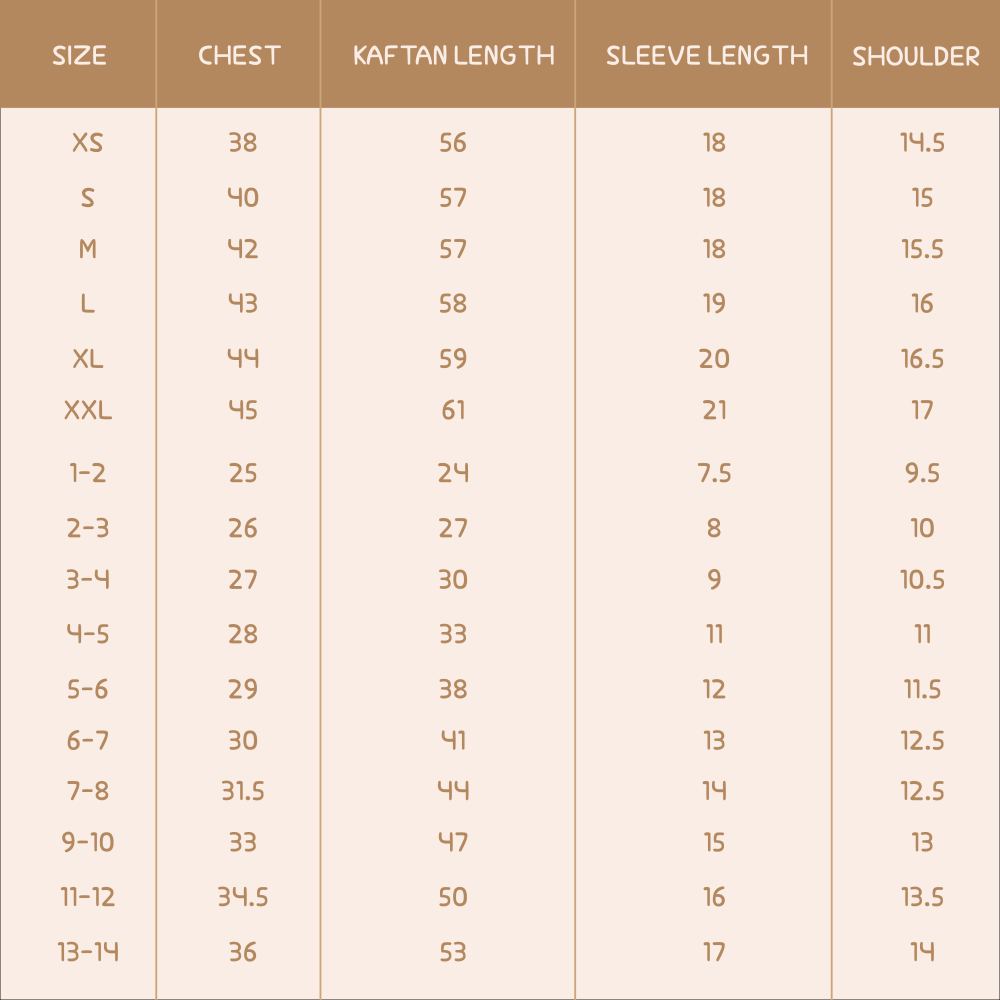
Task: Click the CHEST column header
Action: 239,55
